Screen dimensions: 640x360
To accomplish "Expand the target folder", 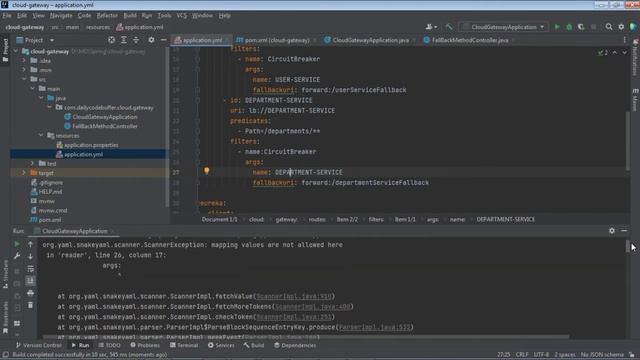I will (24, 173).
